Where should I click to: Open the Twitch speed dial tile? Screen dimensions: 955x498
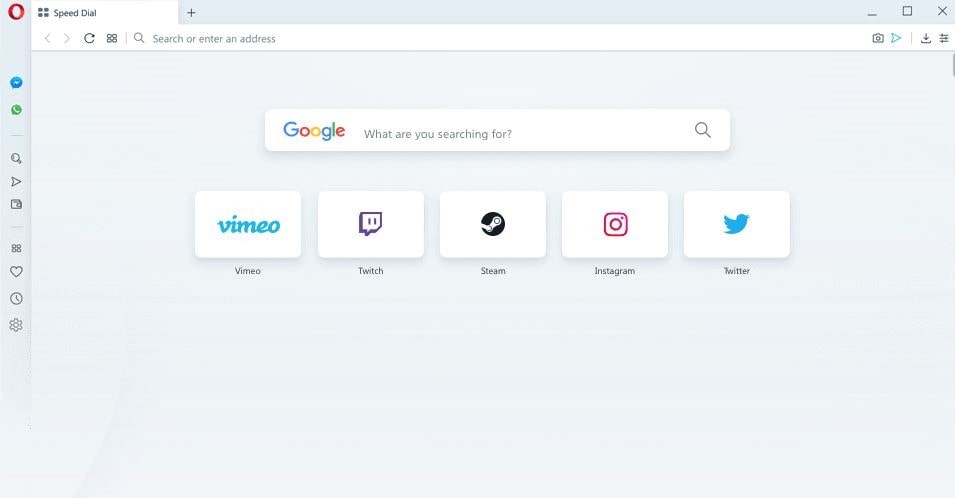pyautogui.click(x=371, y=224)
